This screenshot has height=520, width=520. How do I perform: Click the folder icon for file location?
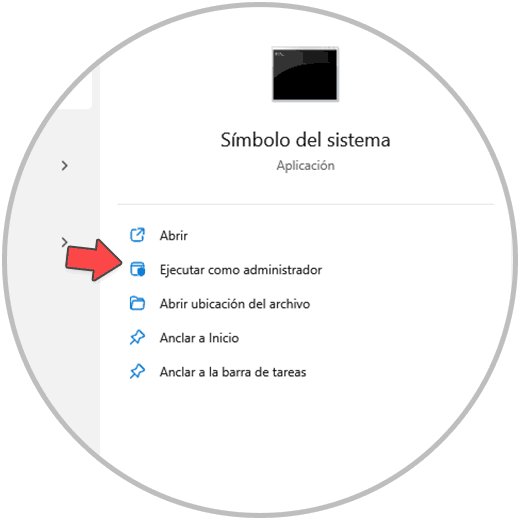[137, 303]
